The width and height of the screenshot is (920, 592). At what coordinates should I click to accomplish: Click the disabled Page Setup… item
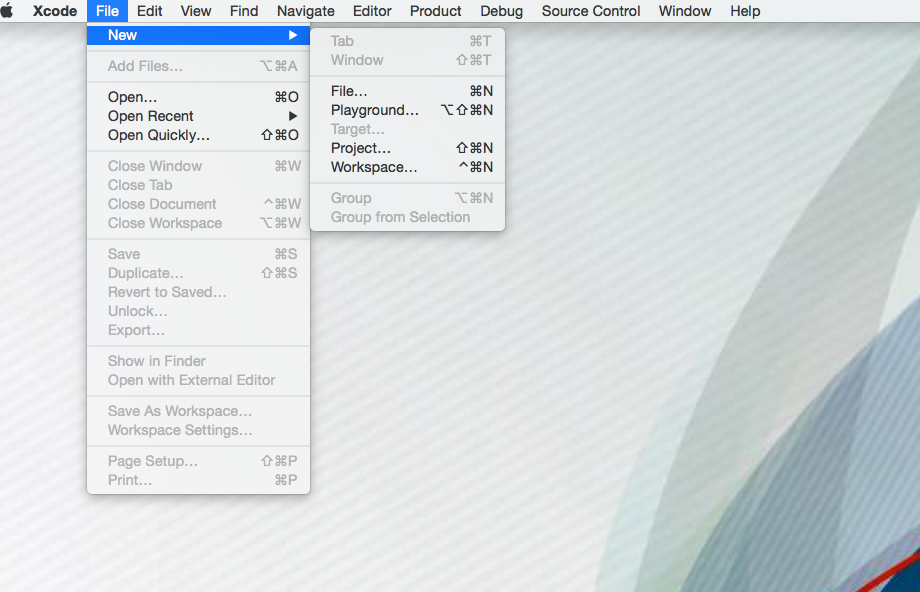tap(198, 461)
